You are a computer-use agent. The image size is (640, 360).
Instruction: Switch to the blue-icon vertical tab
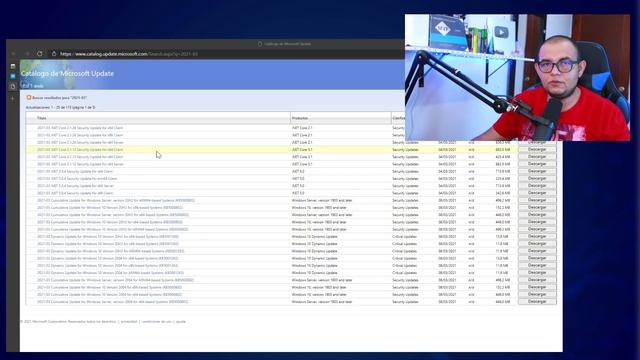click(x=13, y=76)
